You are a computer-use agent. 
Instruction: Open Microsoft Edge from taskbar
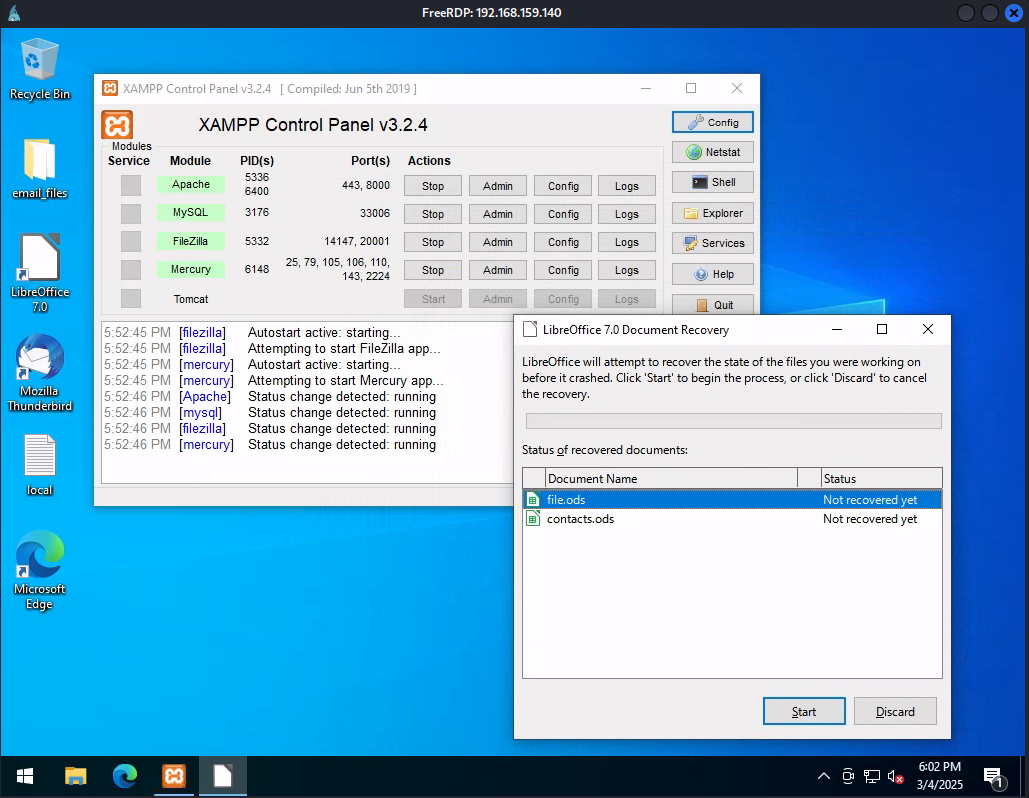coord(125,777)
